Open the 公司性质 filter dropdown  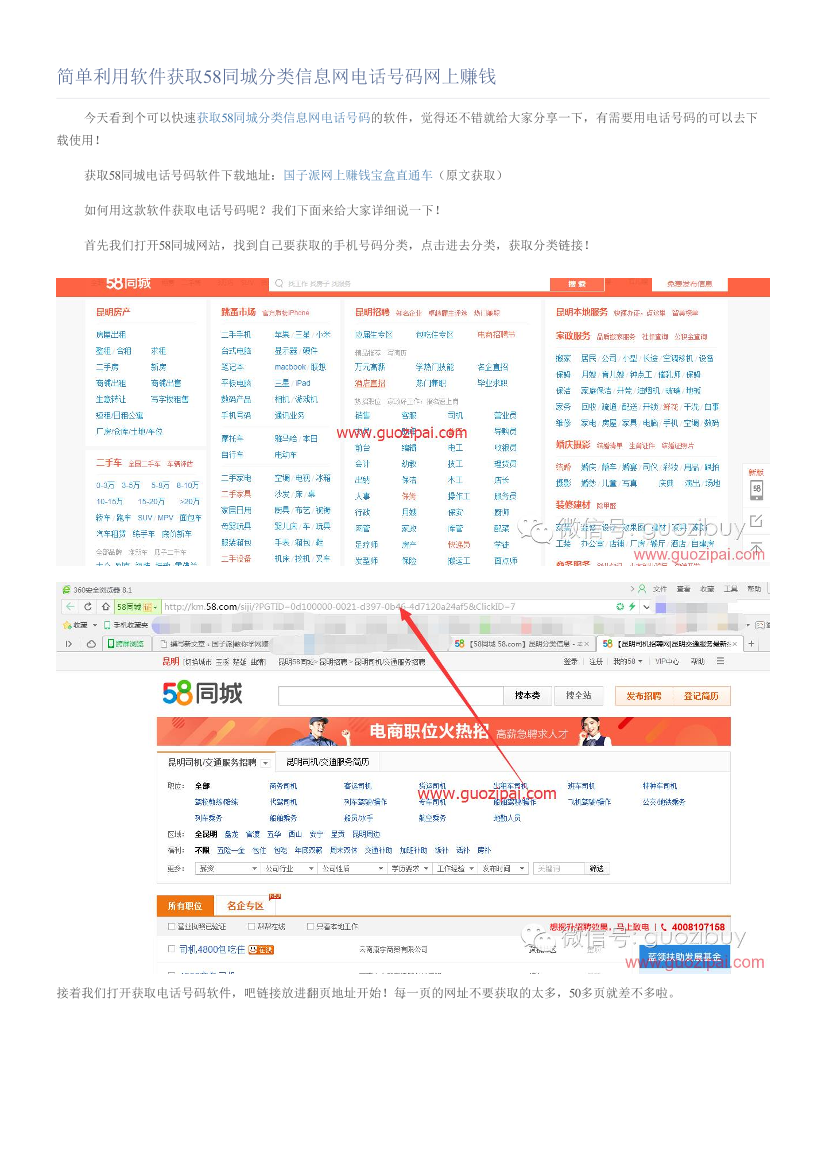[x=351, y=869]
